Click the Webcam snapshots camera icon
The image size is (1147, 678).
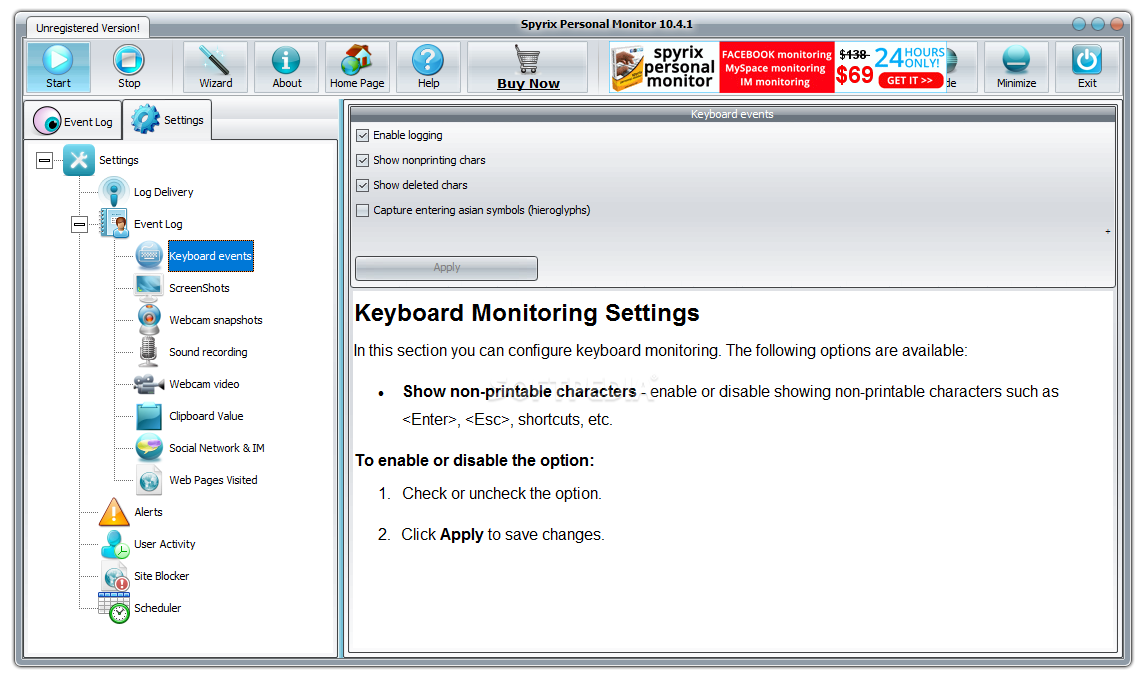[x=149, y=320]
